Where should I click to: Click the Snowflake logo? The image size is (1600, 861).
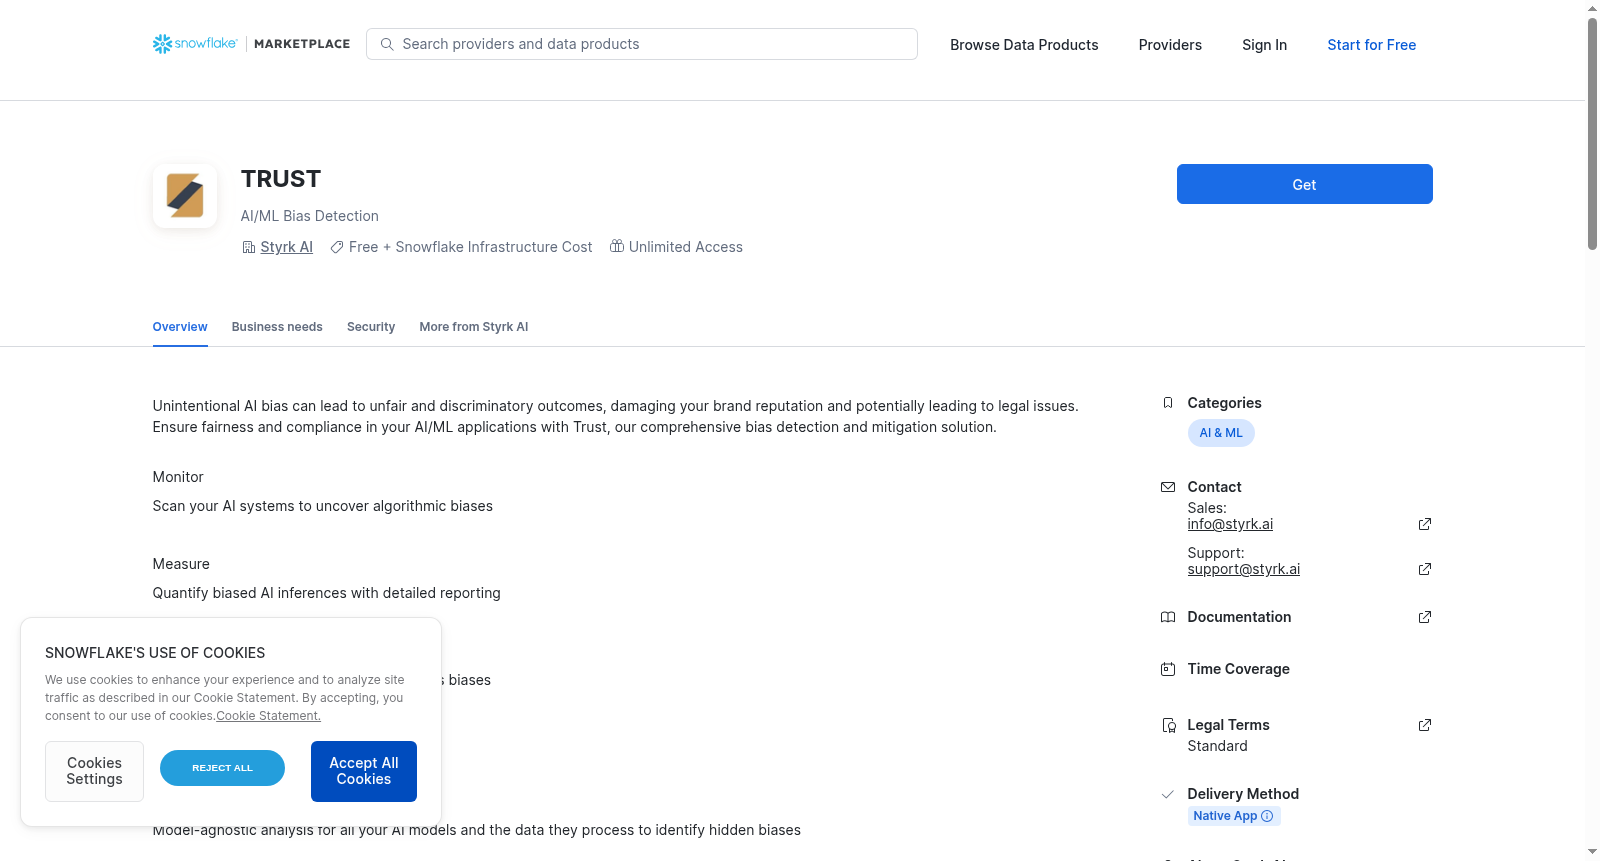pyautogui.click(x=195, y=44)
